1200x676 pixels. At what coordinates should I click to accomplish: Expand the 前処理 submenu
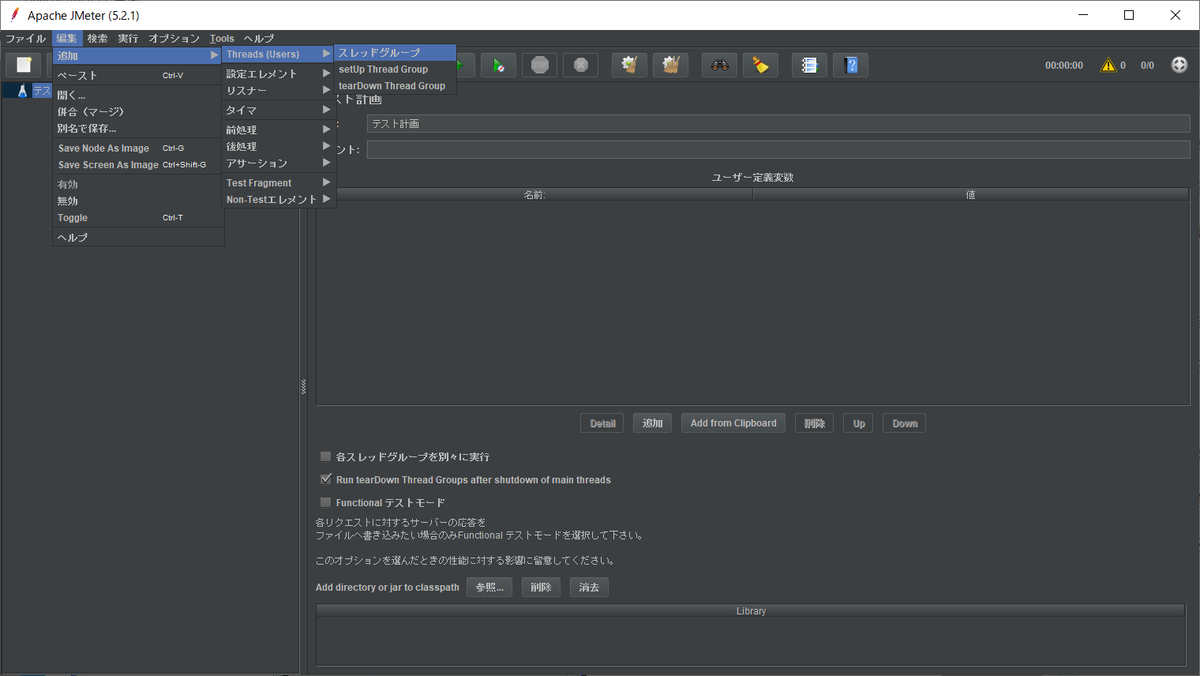click(x=278, y=130)
